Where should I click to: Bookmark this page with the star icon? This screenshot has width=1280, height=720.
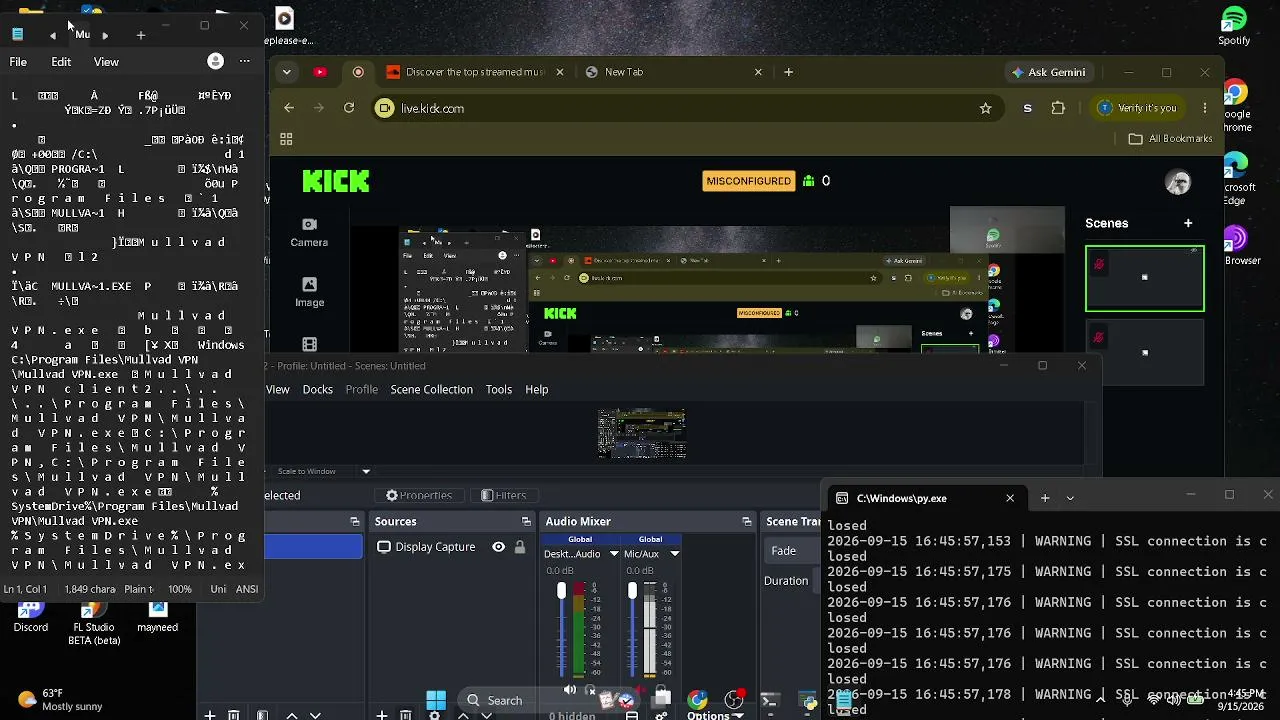click(x=985, y=108)
